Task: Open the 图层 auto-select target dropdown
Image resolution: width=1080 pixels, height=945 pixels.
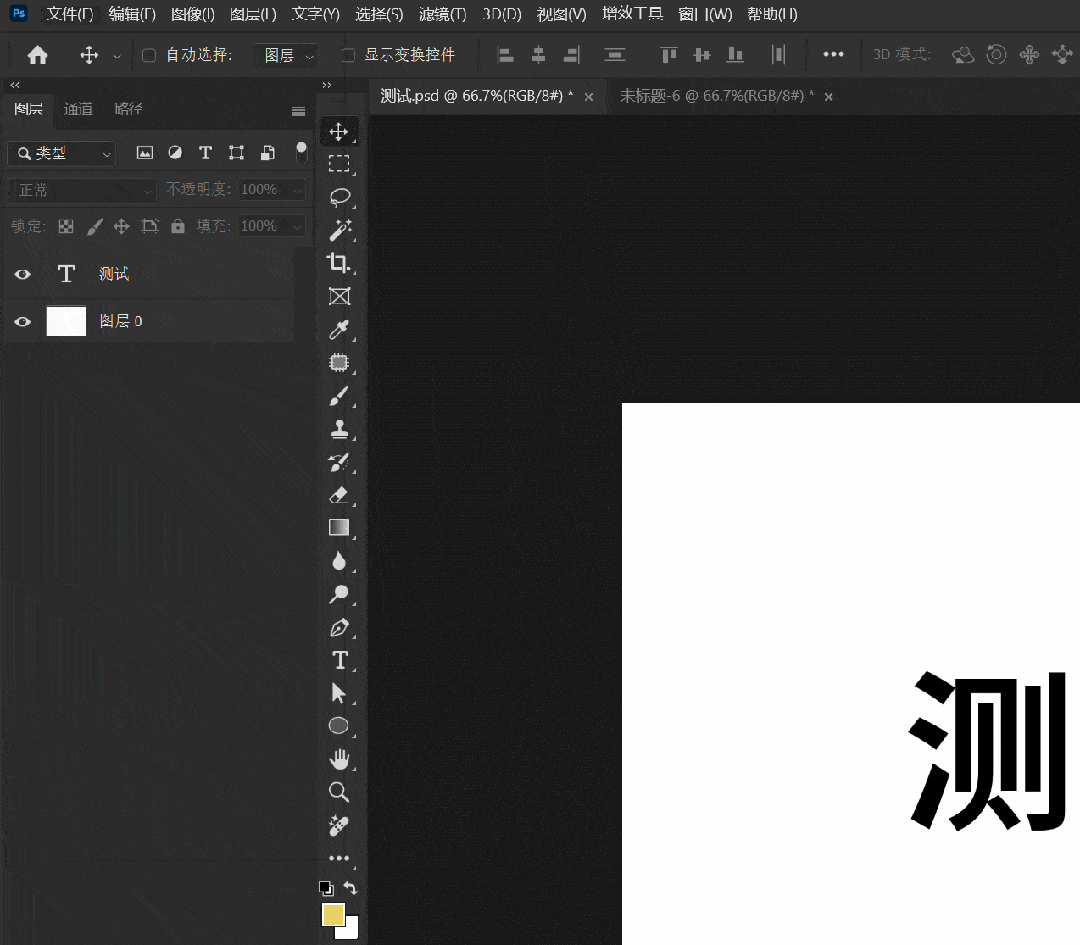Action: (287, 55)
